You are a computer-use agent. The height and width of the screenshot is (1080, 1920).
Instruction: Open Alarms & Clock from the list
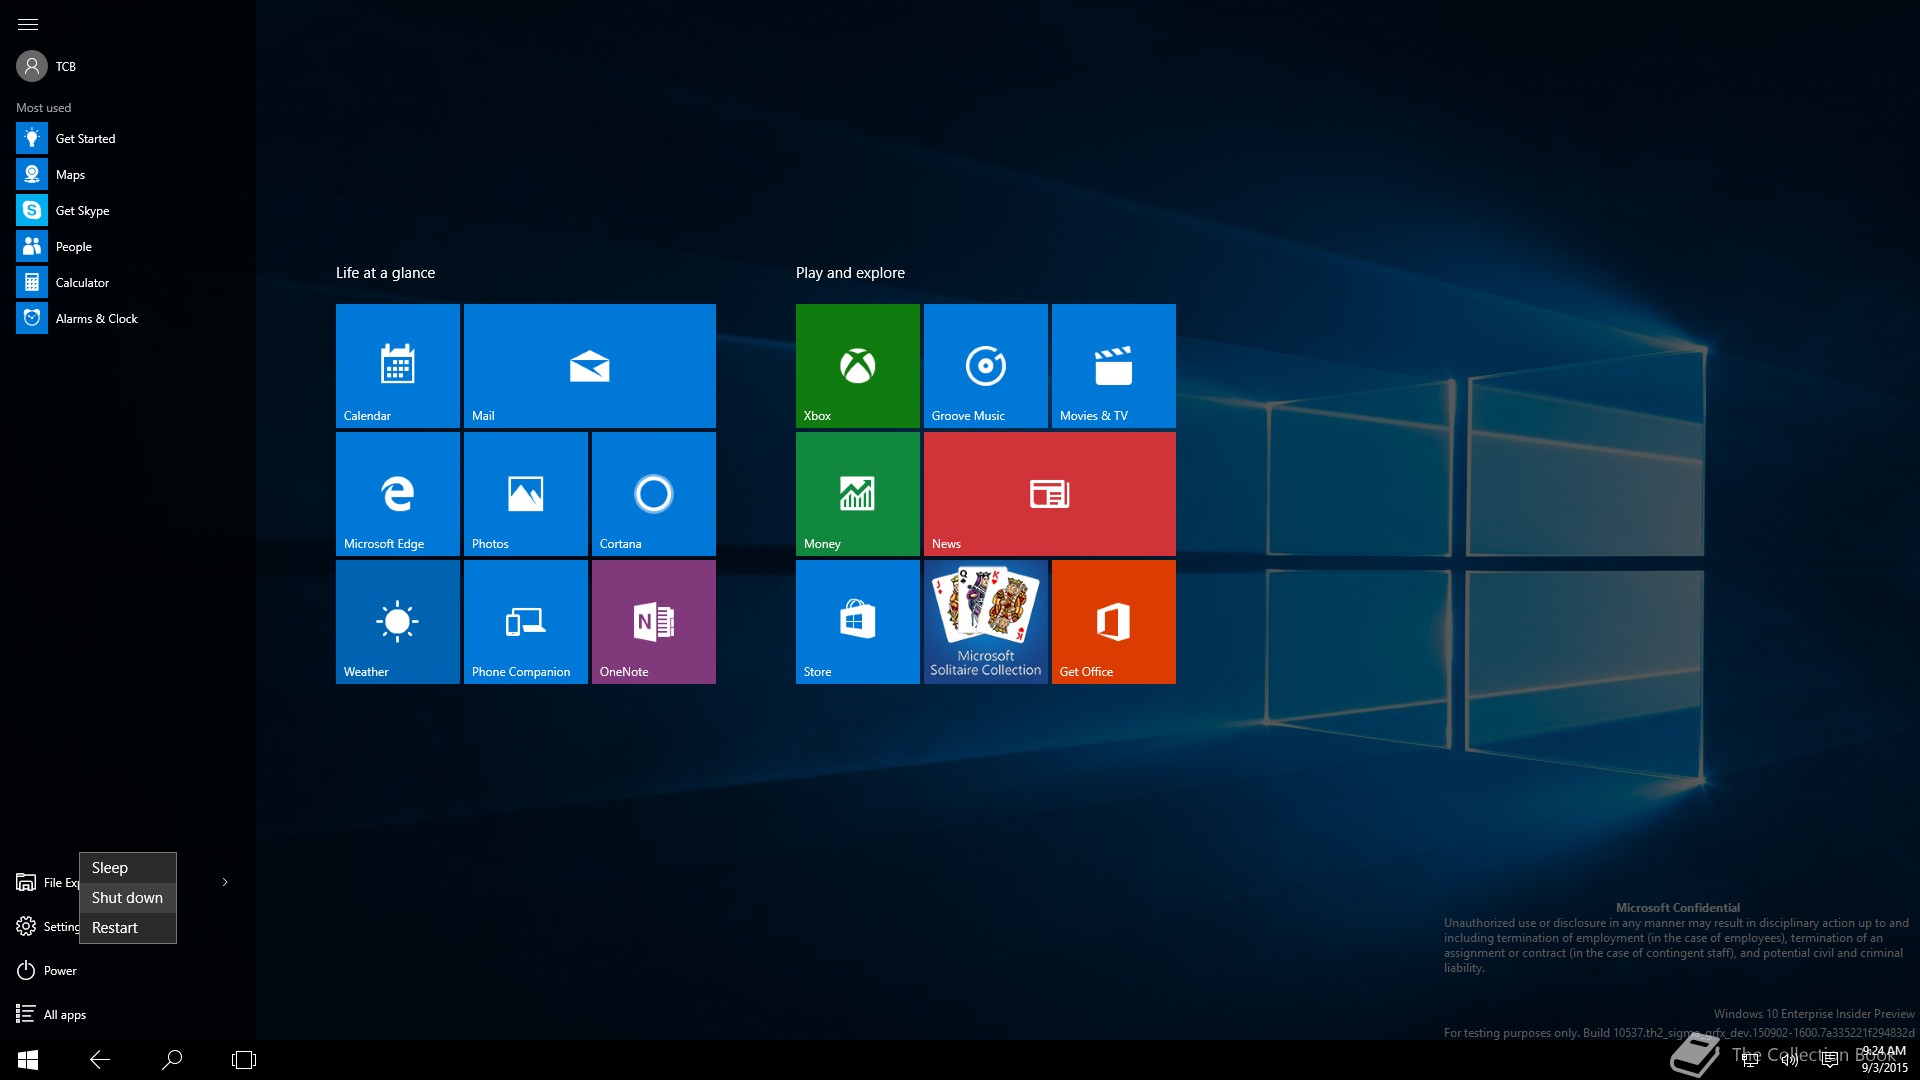coord(127,318)
